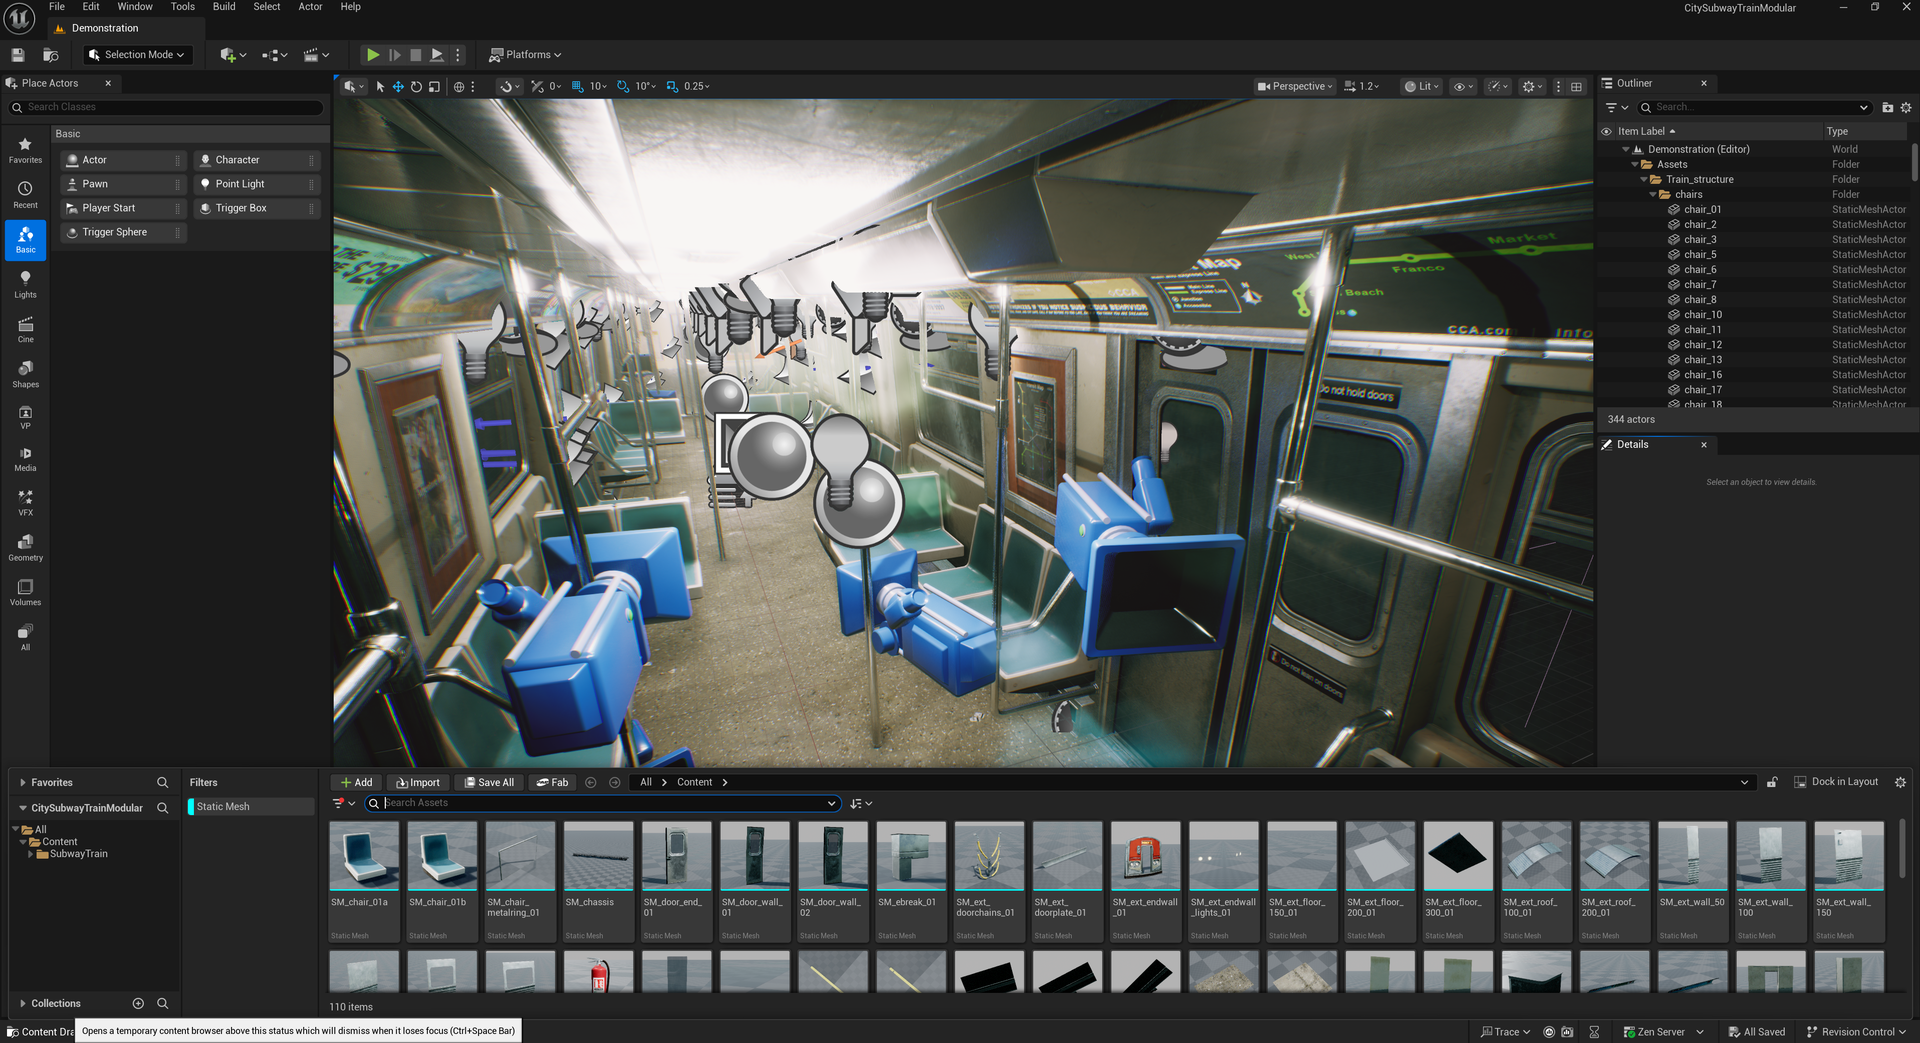Image resolution: width=1920 pixels, height=1043 pixels.
Task: Open the Tools menu
Action: click(x=182, y=7)
